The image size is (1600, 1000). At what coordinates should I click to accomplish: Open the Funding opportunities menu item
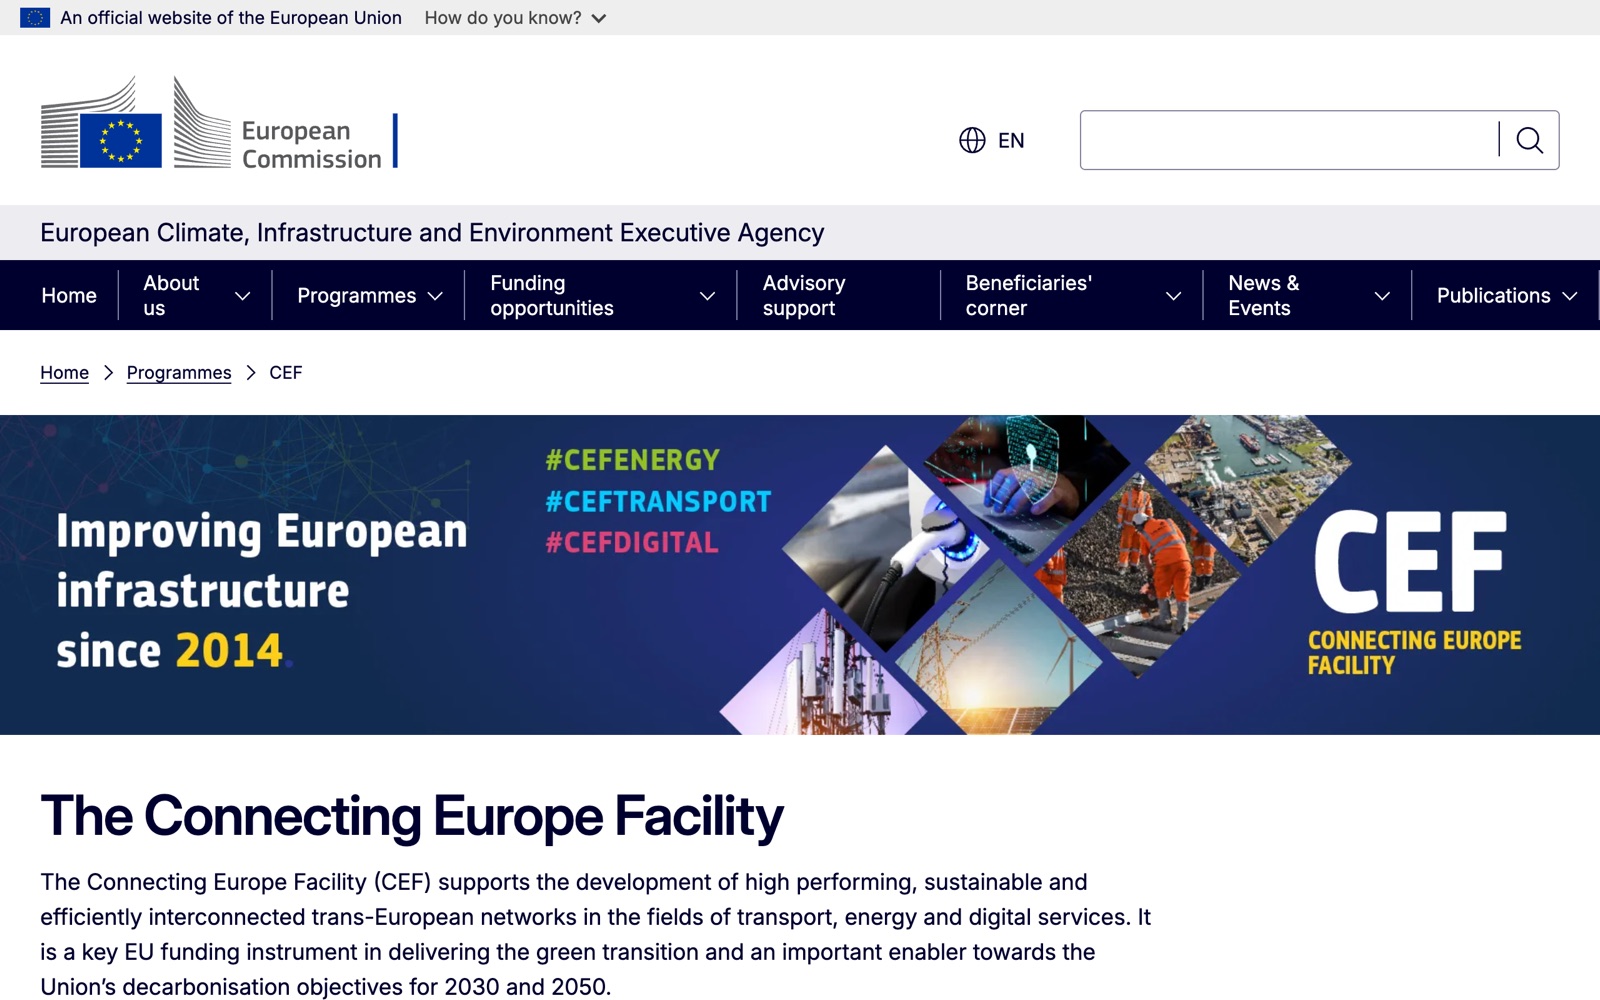pos(552,296)
